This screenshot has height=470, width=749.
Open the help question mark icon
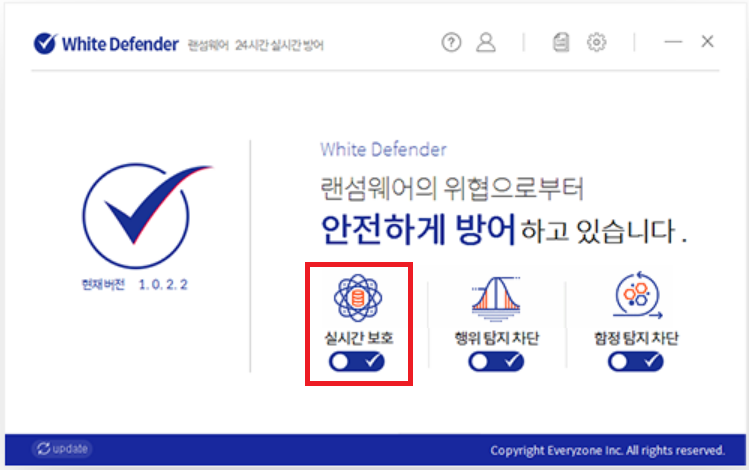click(451, 43)
